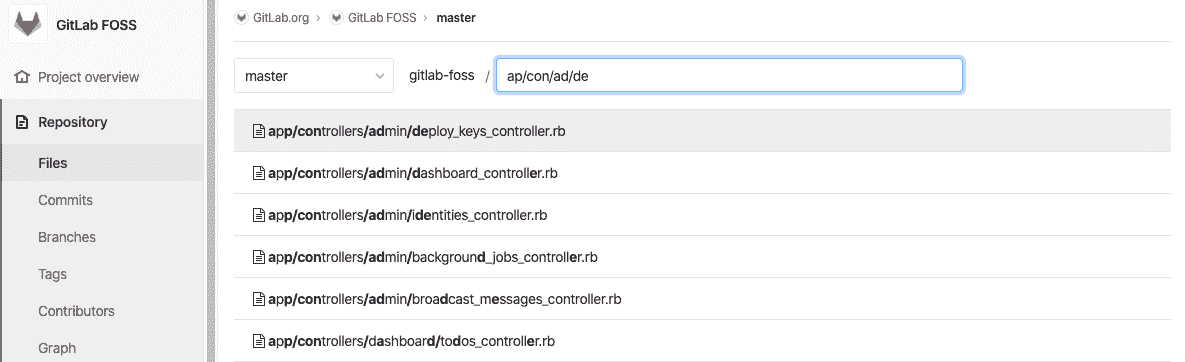Screen dimensions: 1185x362
Task: Click the GitLab fox logo
Action: 27,23
